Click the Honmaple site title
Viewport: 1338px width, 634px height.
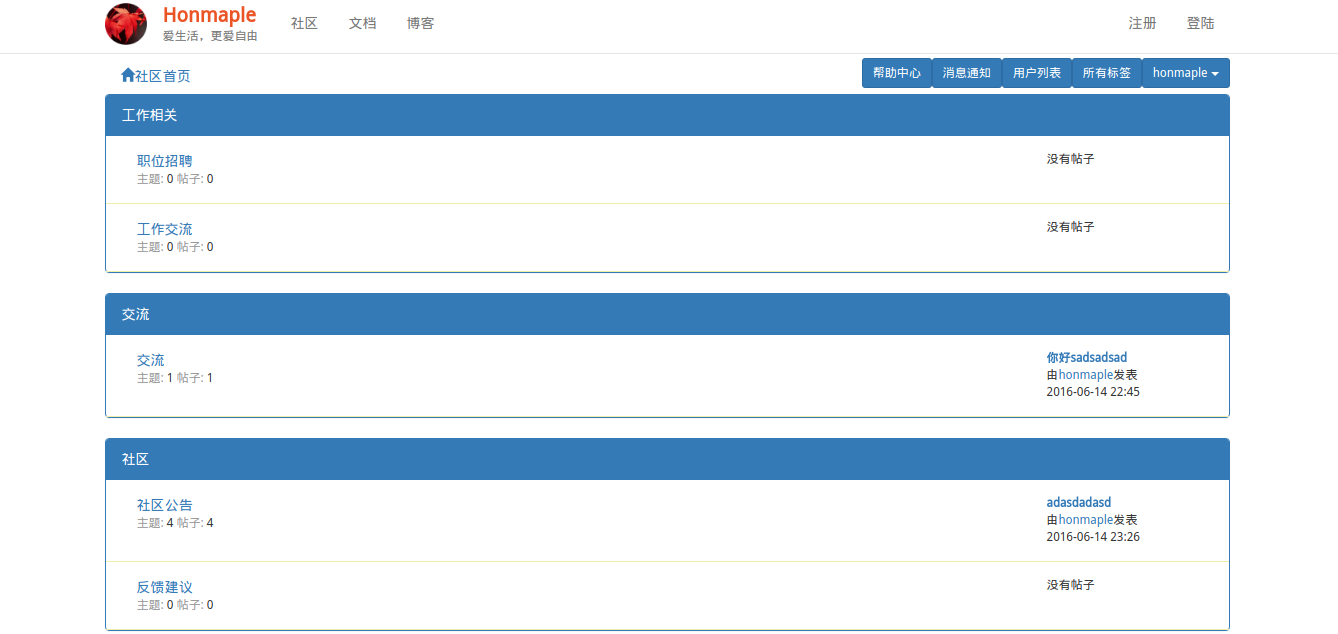(209, 15)
